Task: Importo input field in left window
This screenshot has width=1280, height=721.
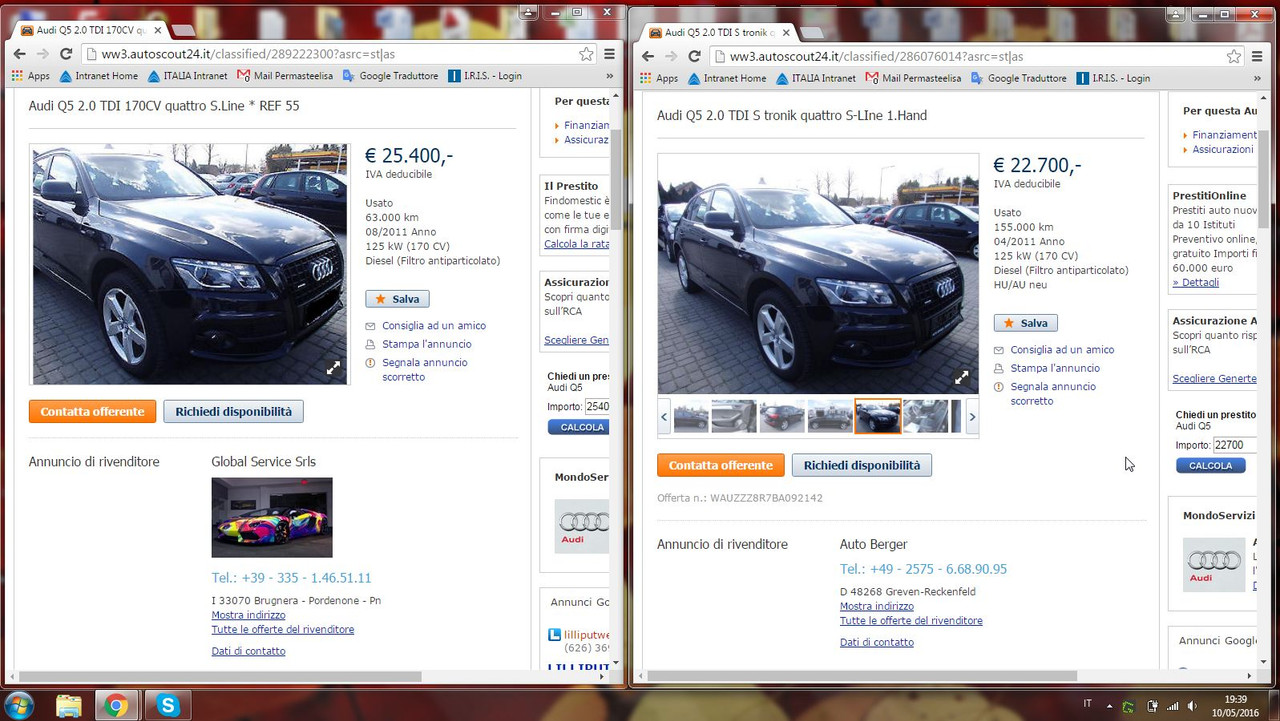Action: pyautogui.click(x=597, y=406)
